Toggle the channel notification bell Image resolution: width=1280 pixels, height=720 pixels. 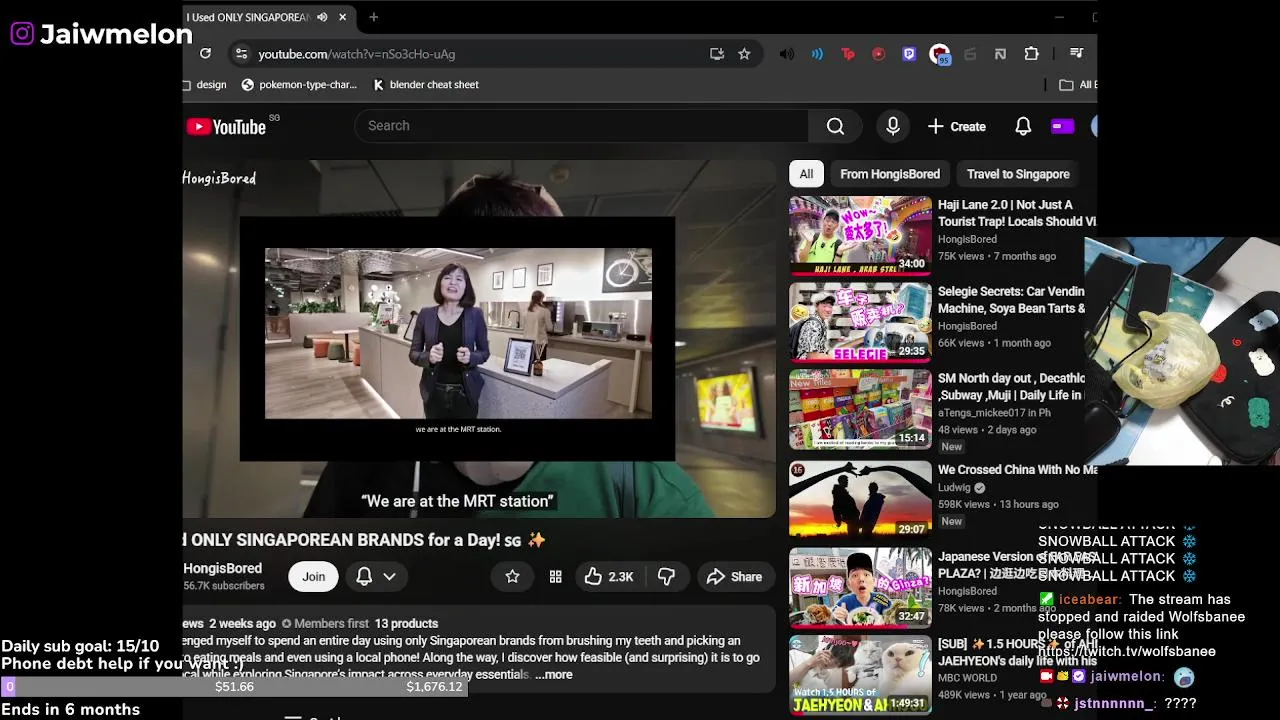[x=364, y=576]
